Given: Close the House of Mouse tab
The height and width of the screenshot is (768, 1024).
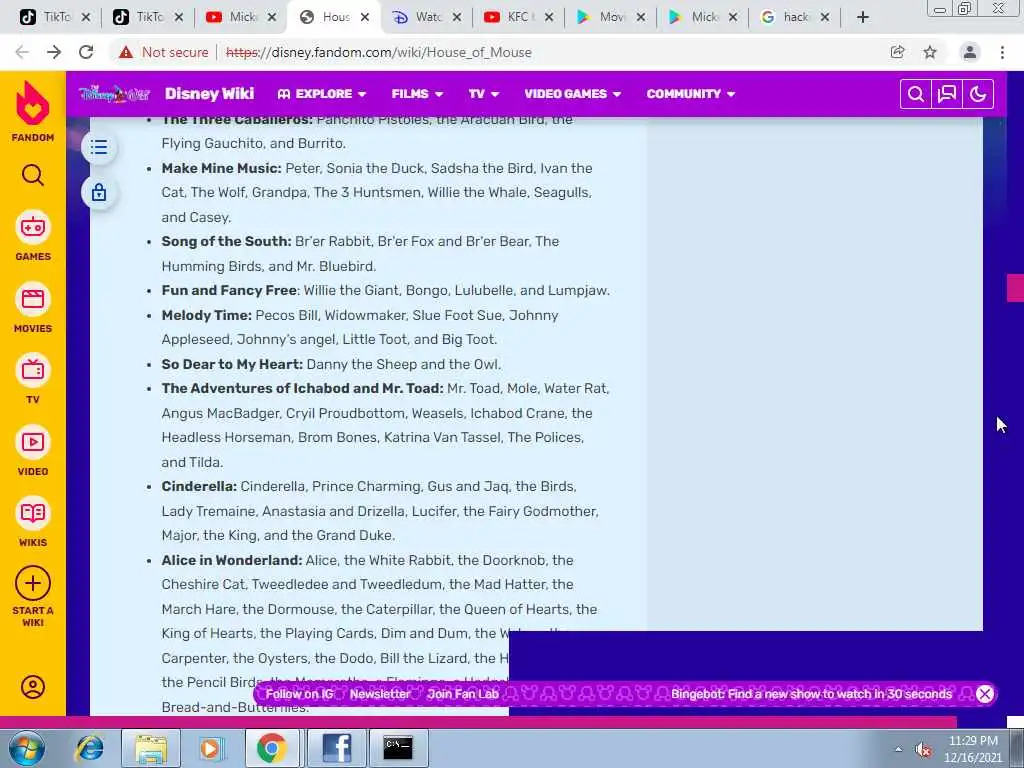Looking at the screenshot, I should (x=365, y=17).
